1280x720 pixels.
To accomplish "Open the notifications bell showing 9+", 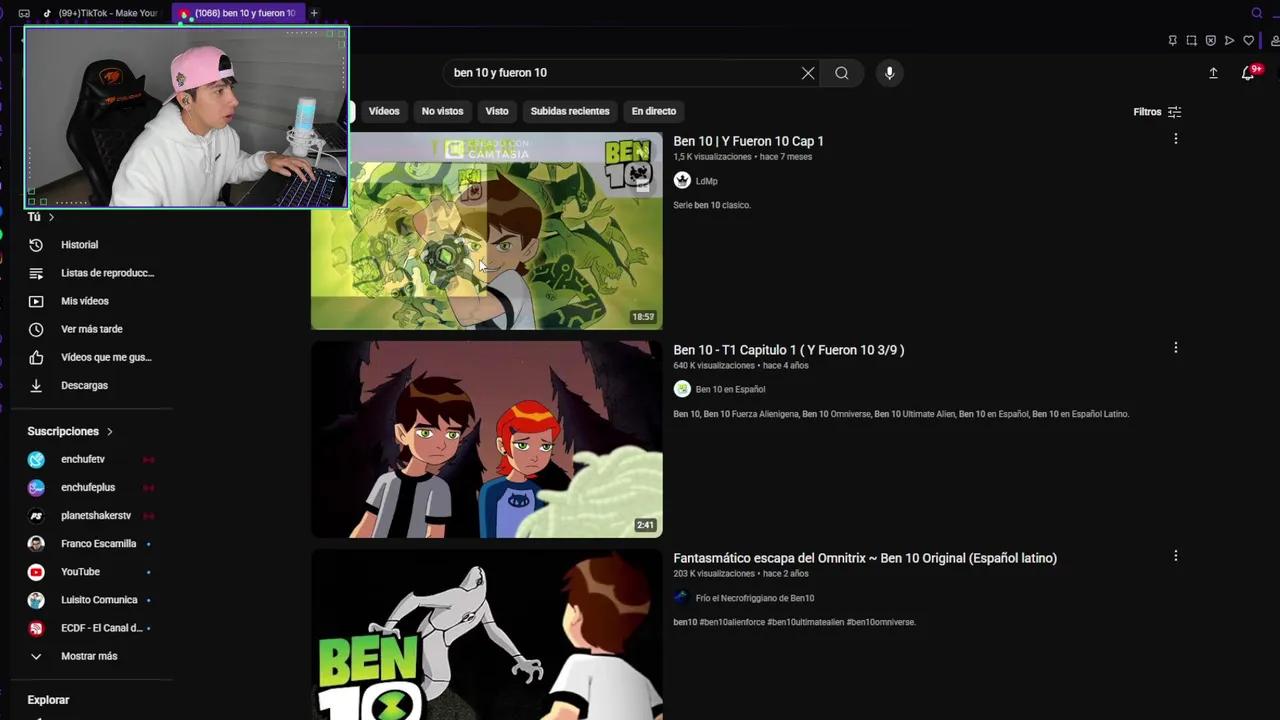I will coord(1249,73).
